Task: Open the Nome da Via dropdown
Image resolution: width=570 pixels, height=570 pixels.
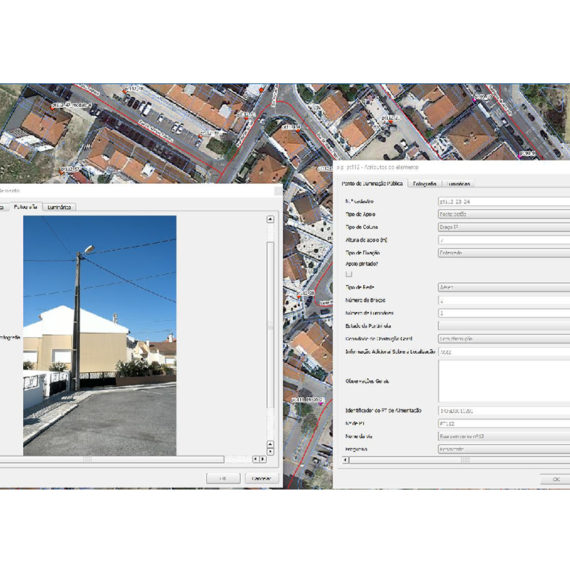Action: pyautogui.click(x=504, y=436)
